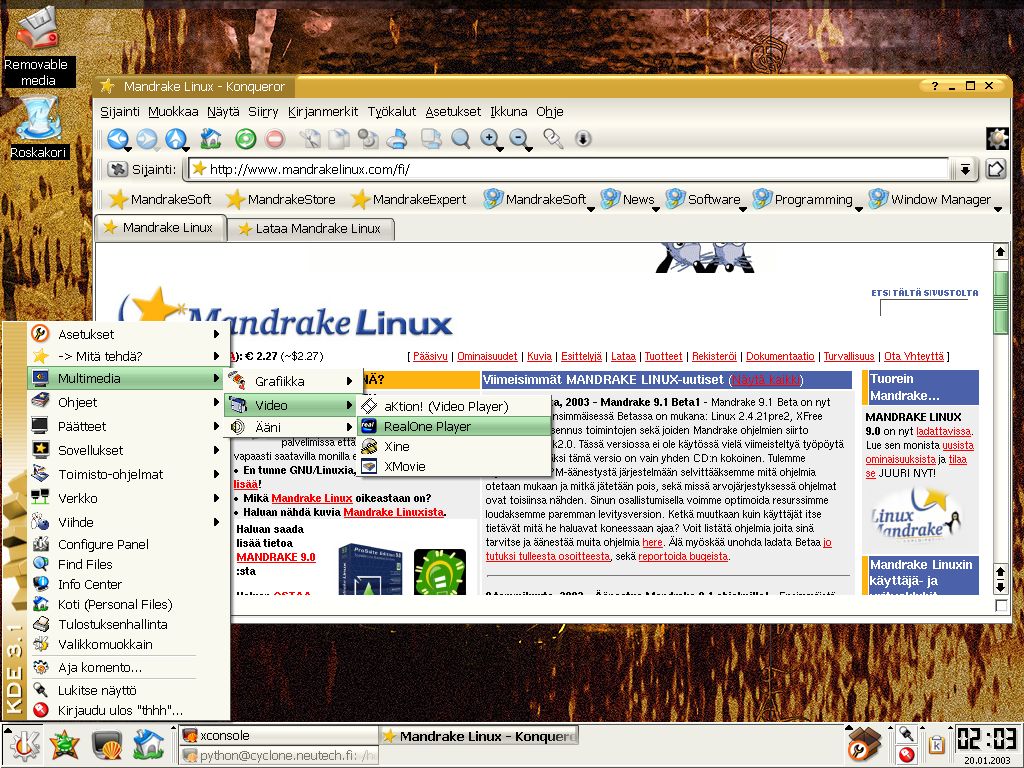Toggle the view link checkbox at bottom right

click(1000, 606)
